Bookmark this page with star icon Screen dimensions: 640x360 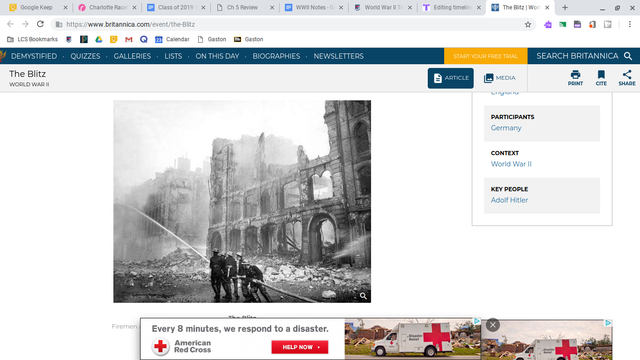tap(528, 24)
